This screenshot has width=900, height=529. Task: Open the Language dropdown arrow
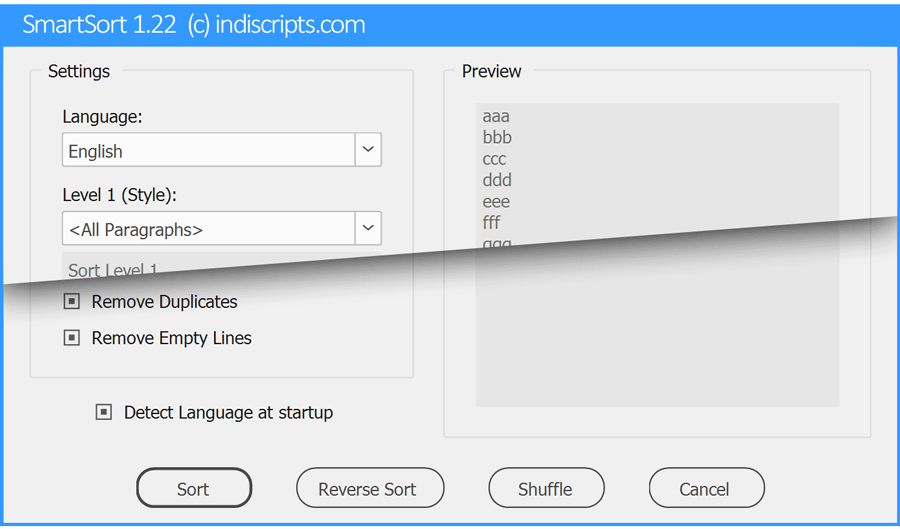tap(368, 150)
